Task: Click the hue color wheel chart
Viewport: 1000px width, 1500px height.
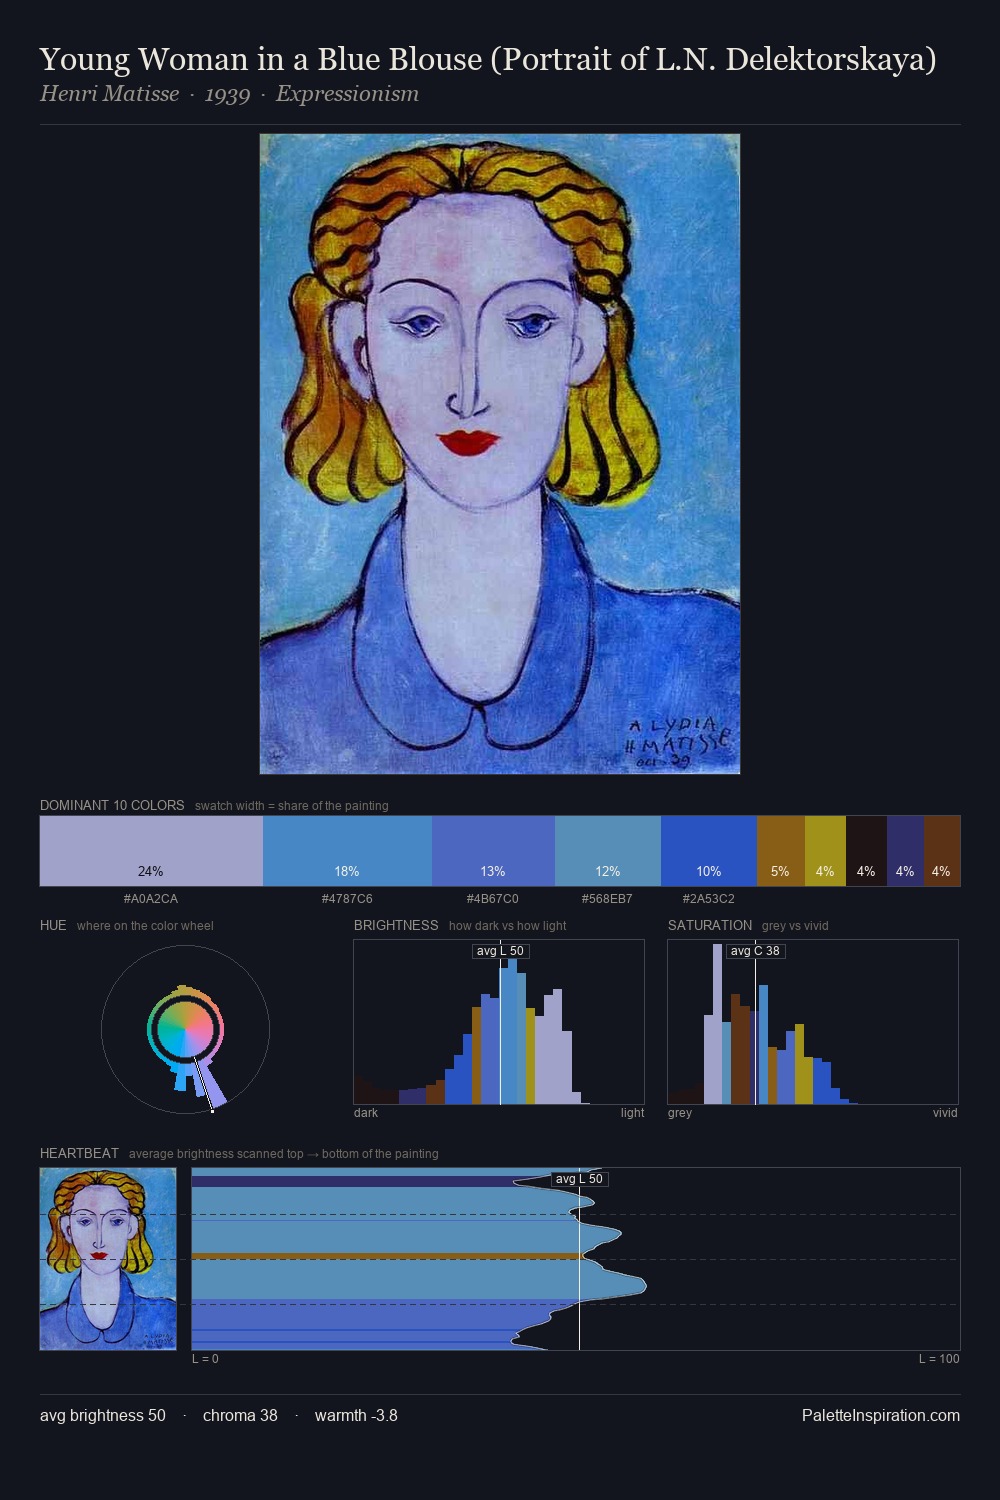Action: (x=186, y=1029)
